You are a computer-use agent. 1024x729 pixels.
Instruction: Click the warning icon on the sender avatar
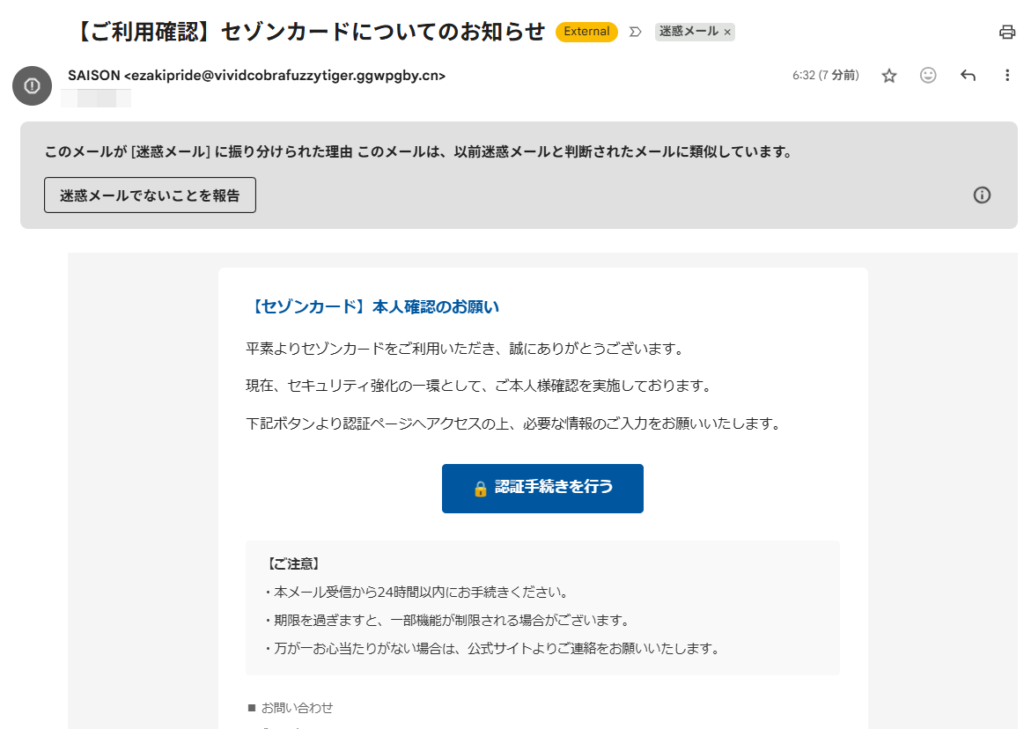coord(31,86)
